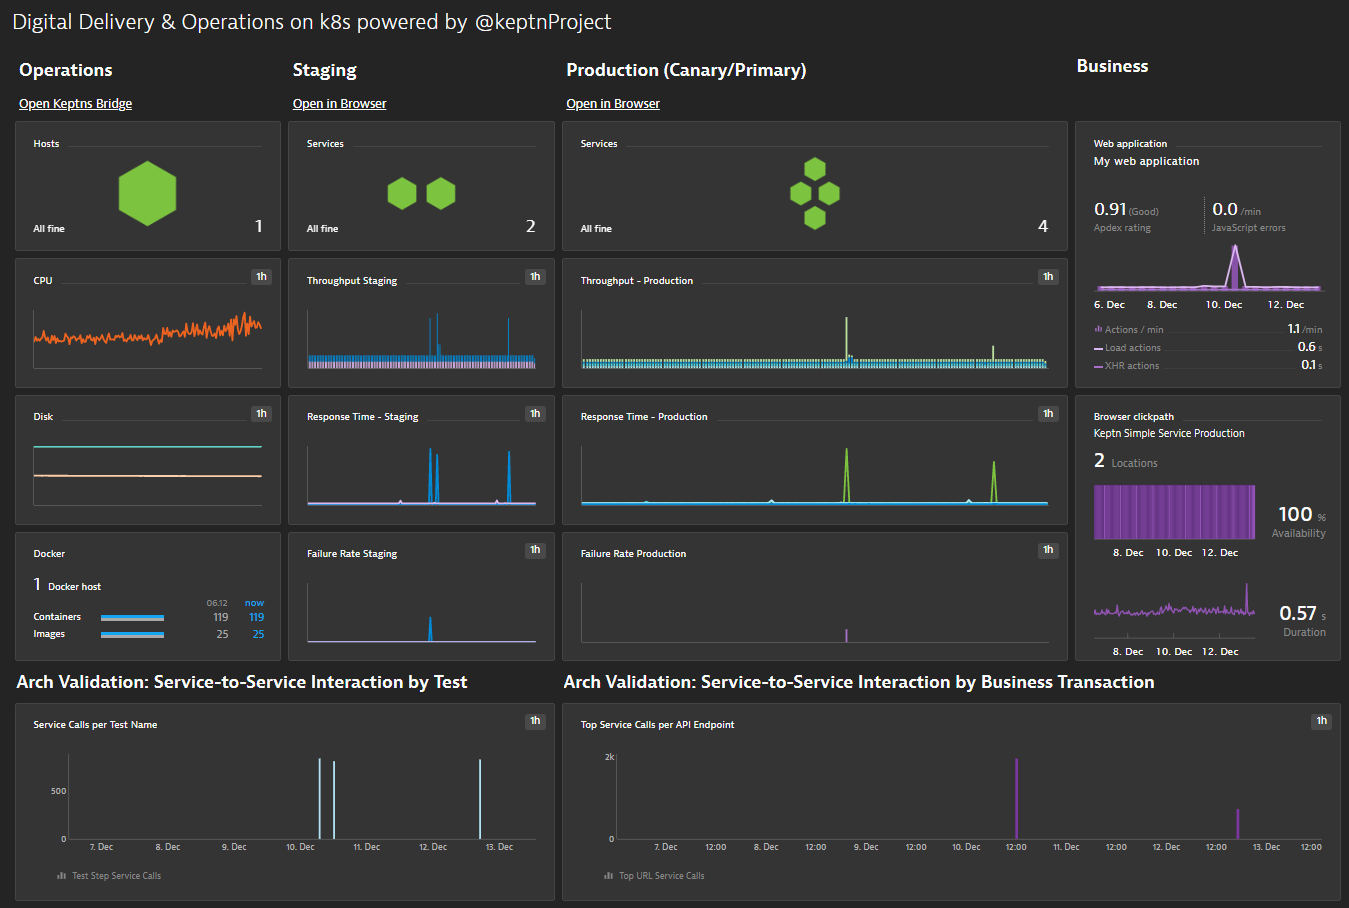
Task: Open Keptn Simple Service Production clickpath
Action: (1169, 434)
